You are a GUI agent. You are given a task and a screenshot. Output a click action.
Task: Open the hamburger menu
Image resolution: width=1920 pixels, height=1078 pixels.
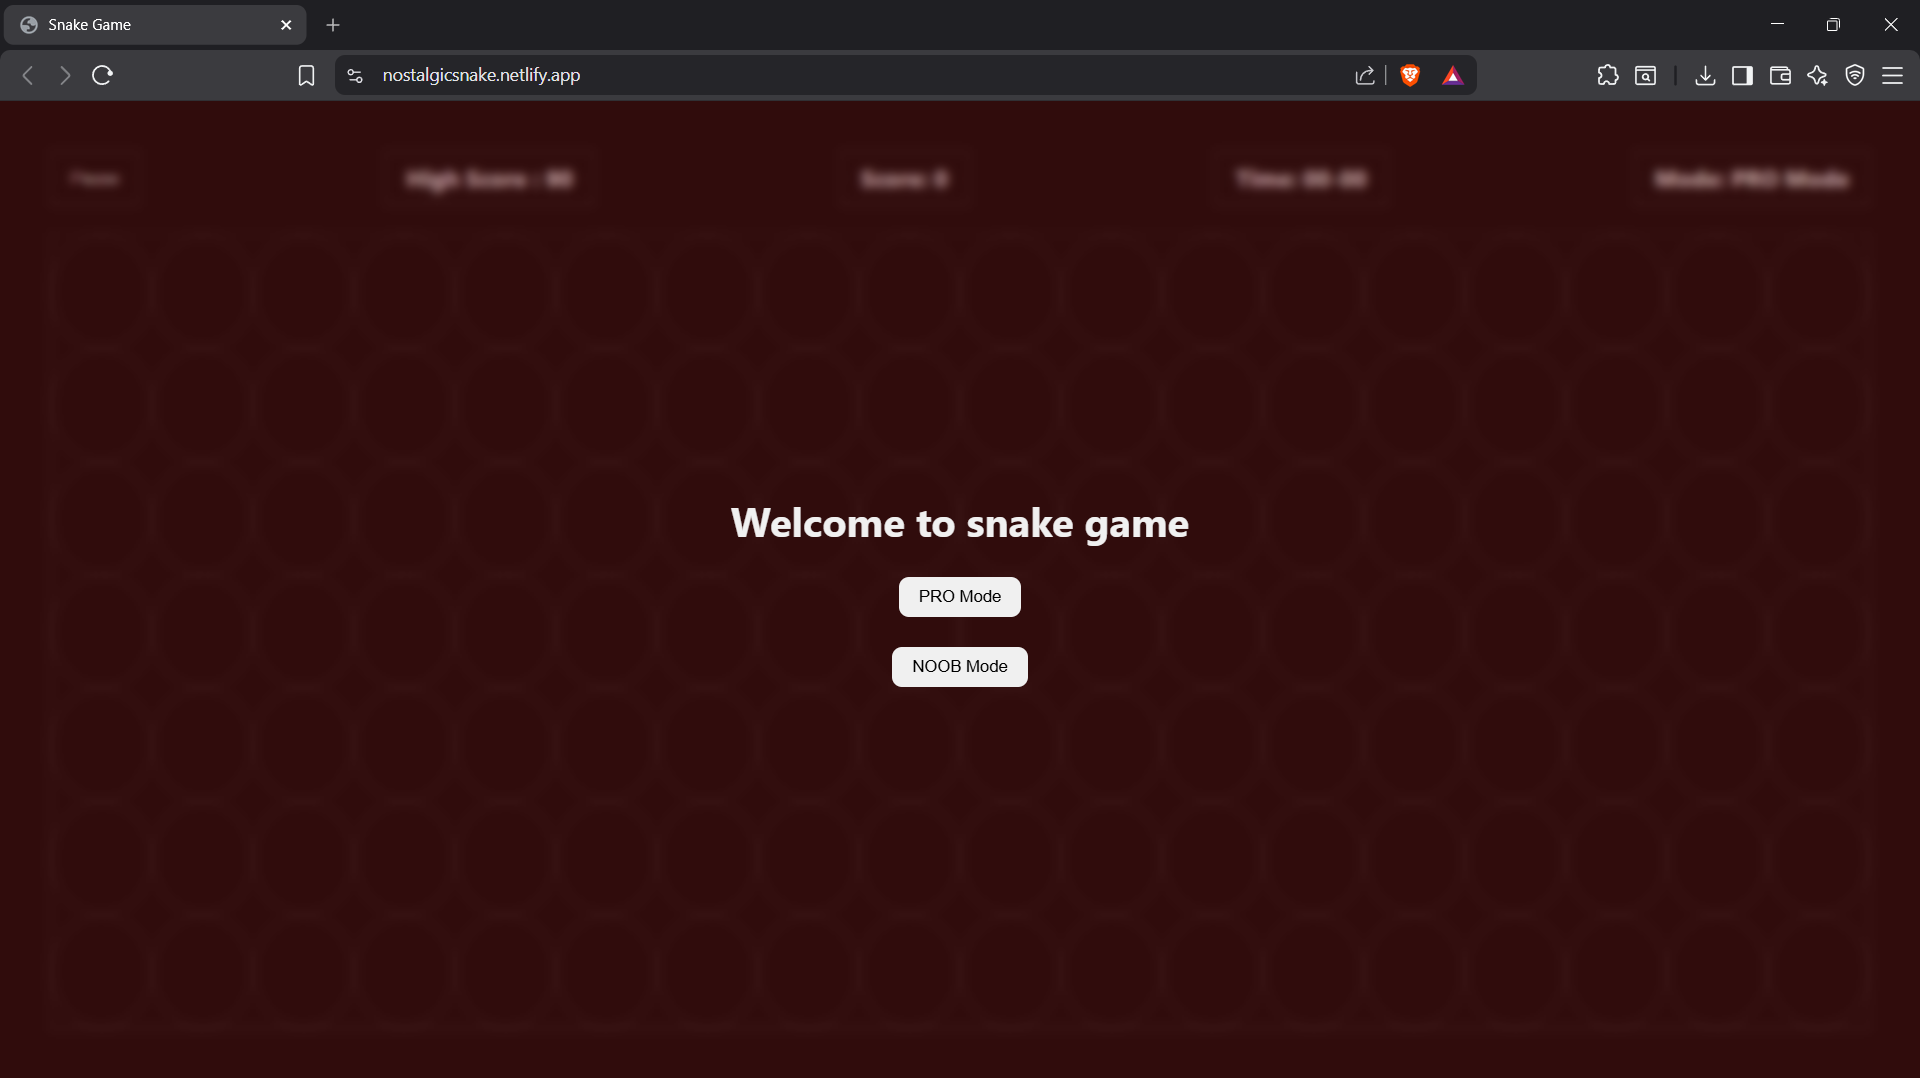coord(1894,75)
